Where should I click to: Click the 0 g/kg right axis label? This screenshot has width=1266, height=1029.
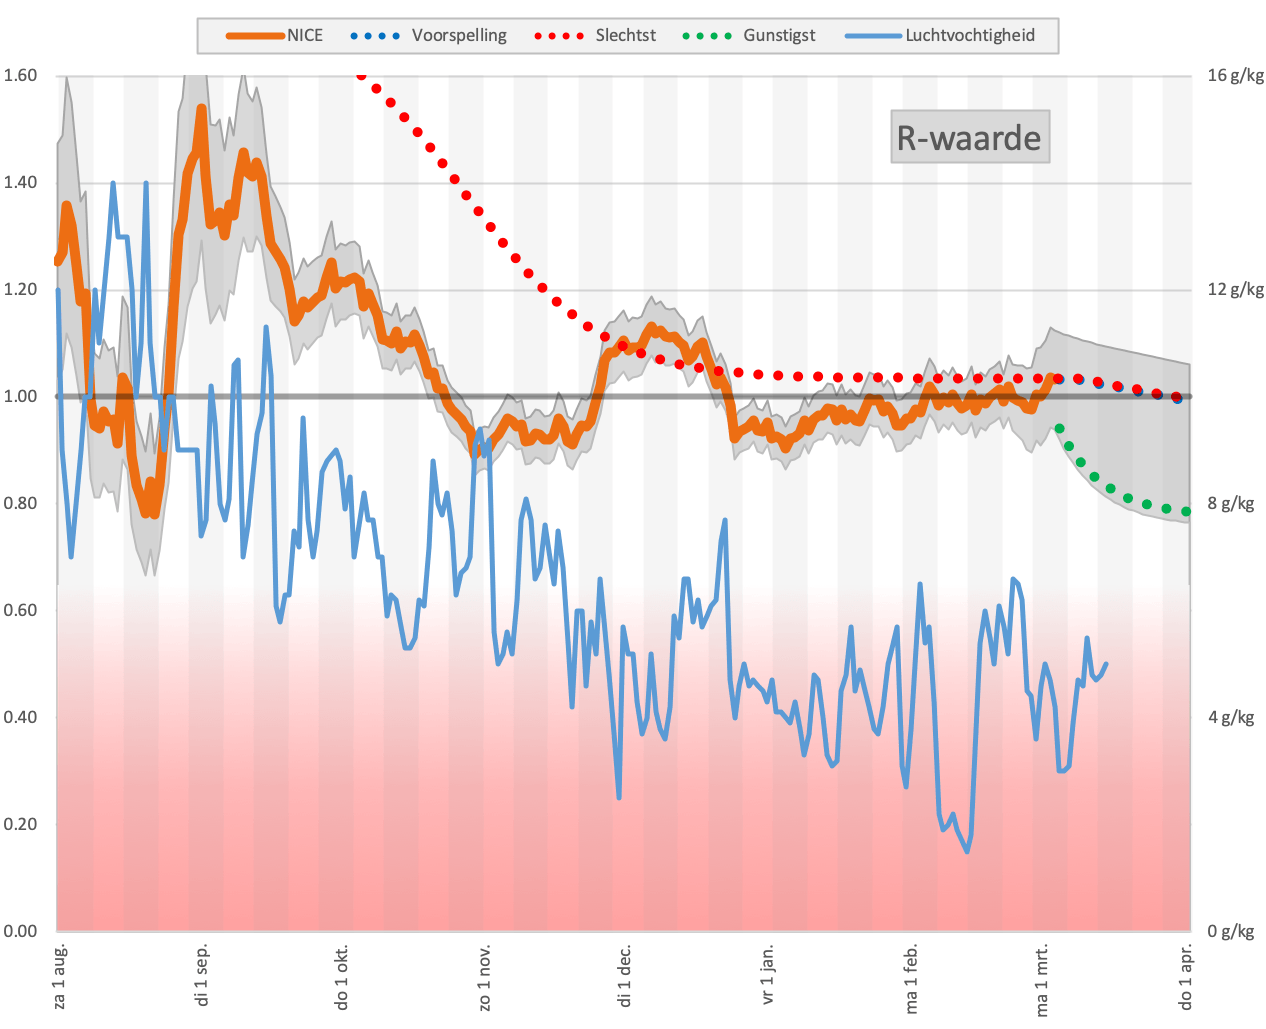1231,932
